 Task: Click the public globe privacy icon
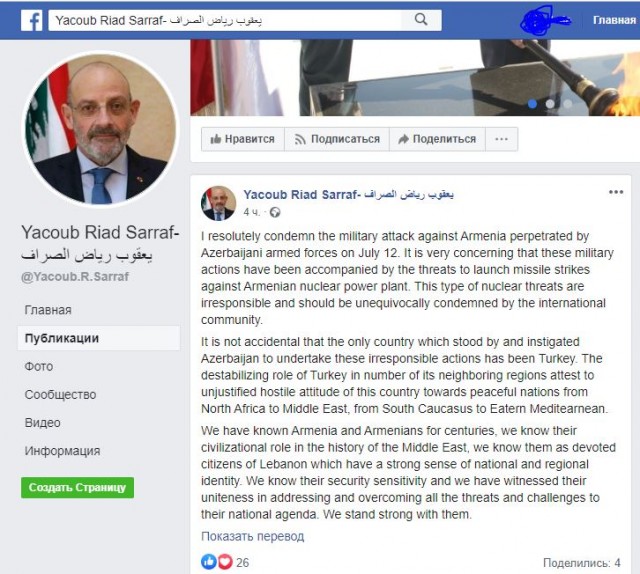[x=275, y=212]
